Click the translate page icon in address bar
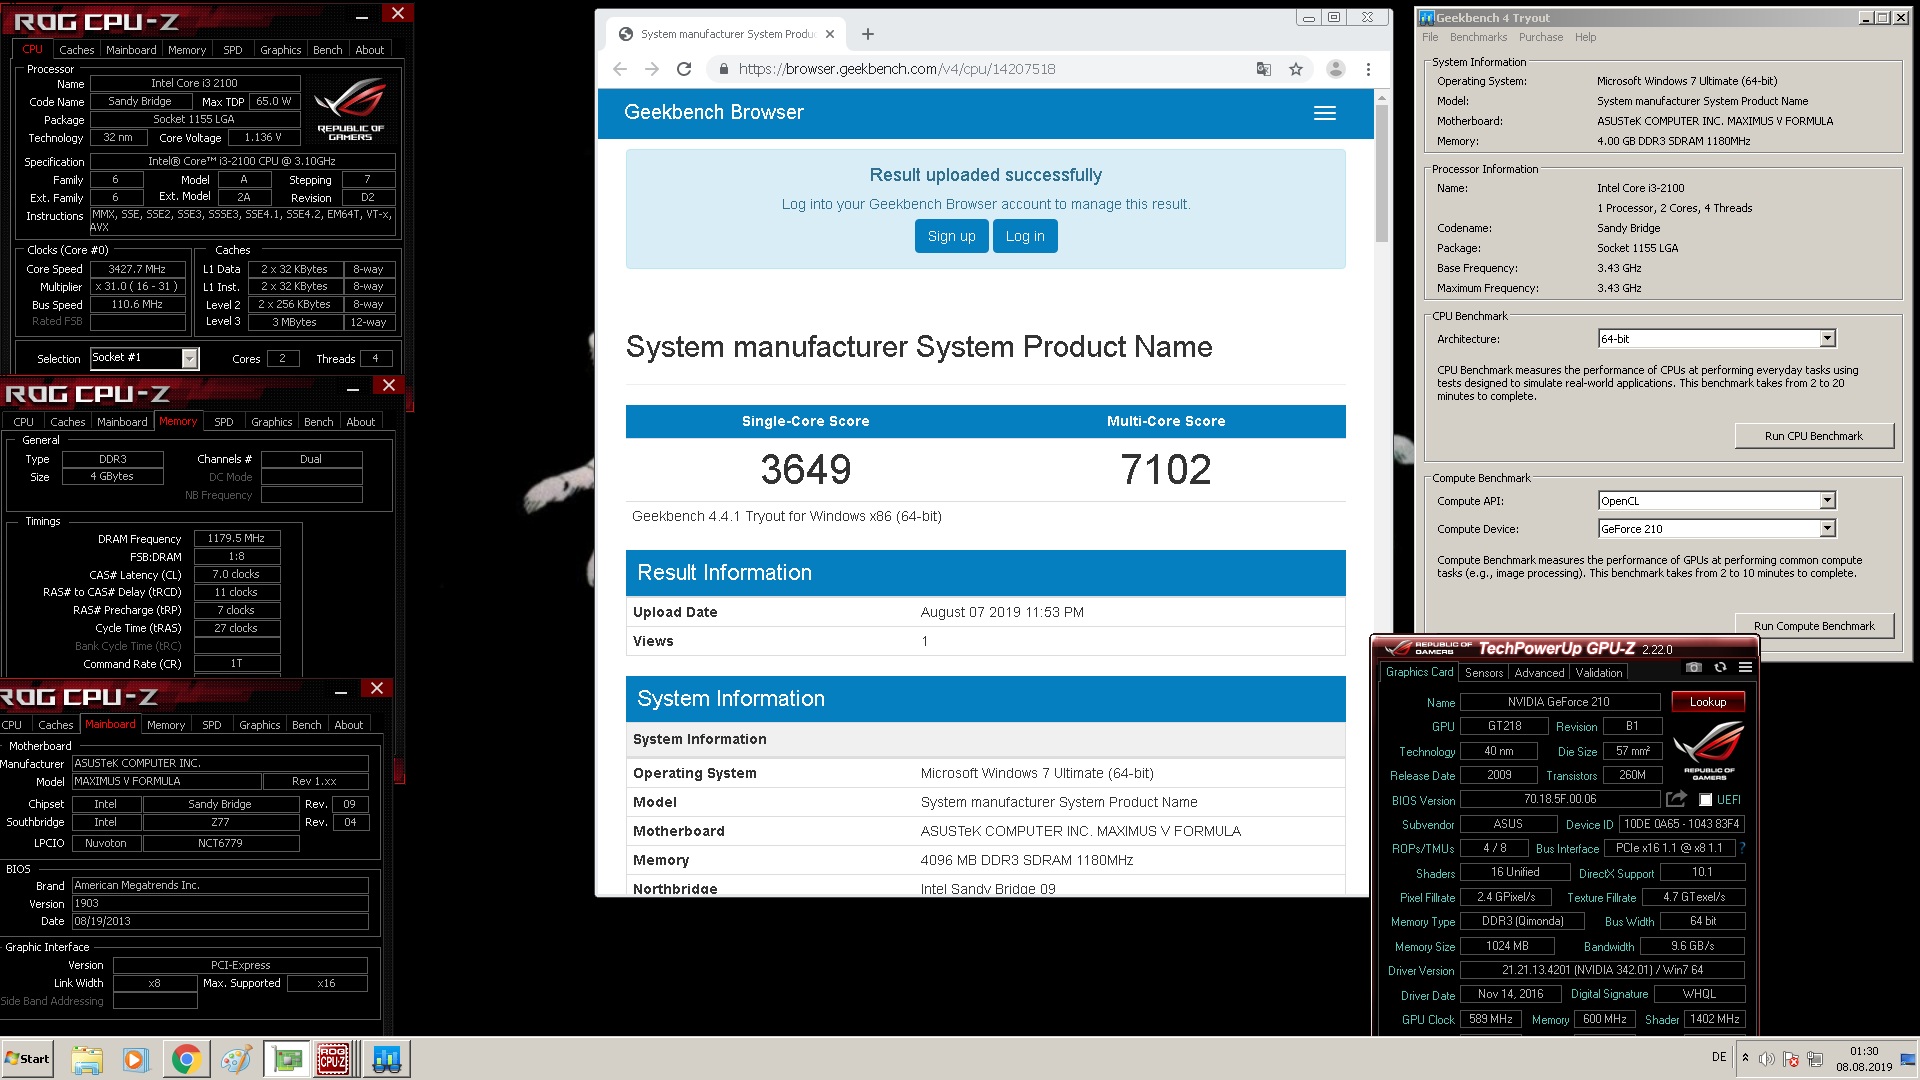Viewport: 1920px width, 1080px height. tap(1264, 69)
